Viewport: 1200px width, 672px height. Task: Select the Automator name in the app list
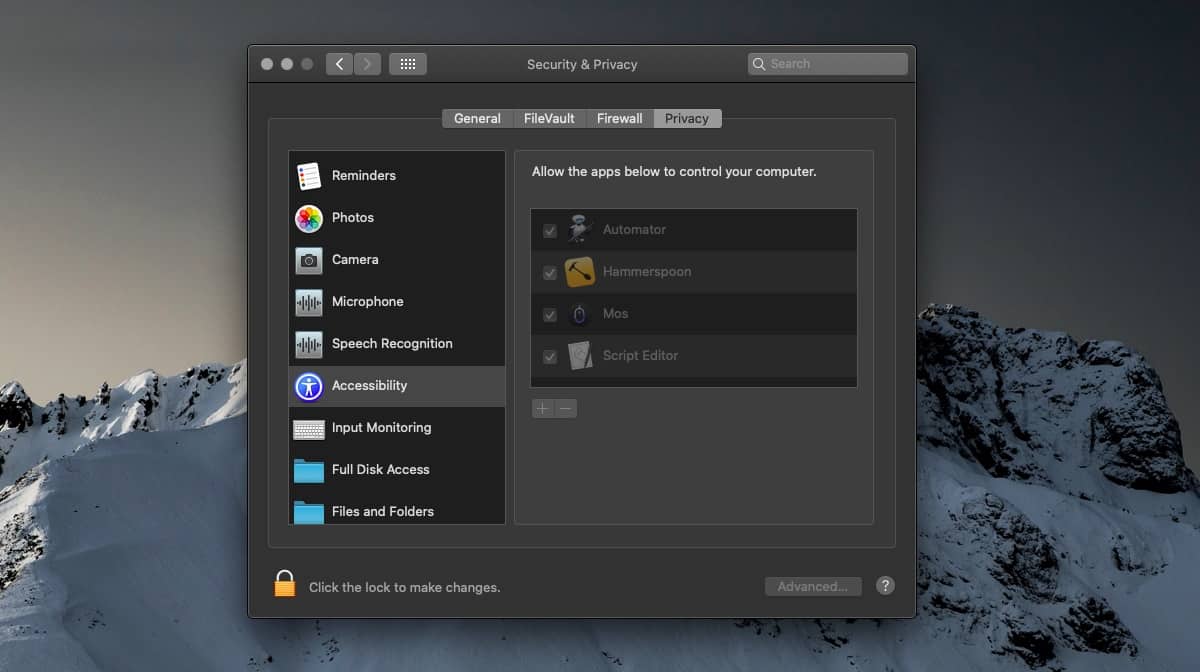(634, 229)
